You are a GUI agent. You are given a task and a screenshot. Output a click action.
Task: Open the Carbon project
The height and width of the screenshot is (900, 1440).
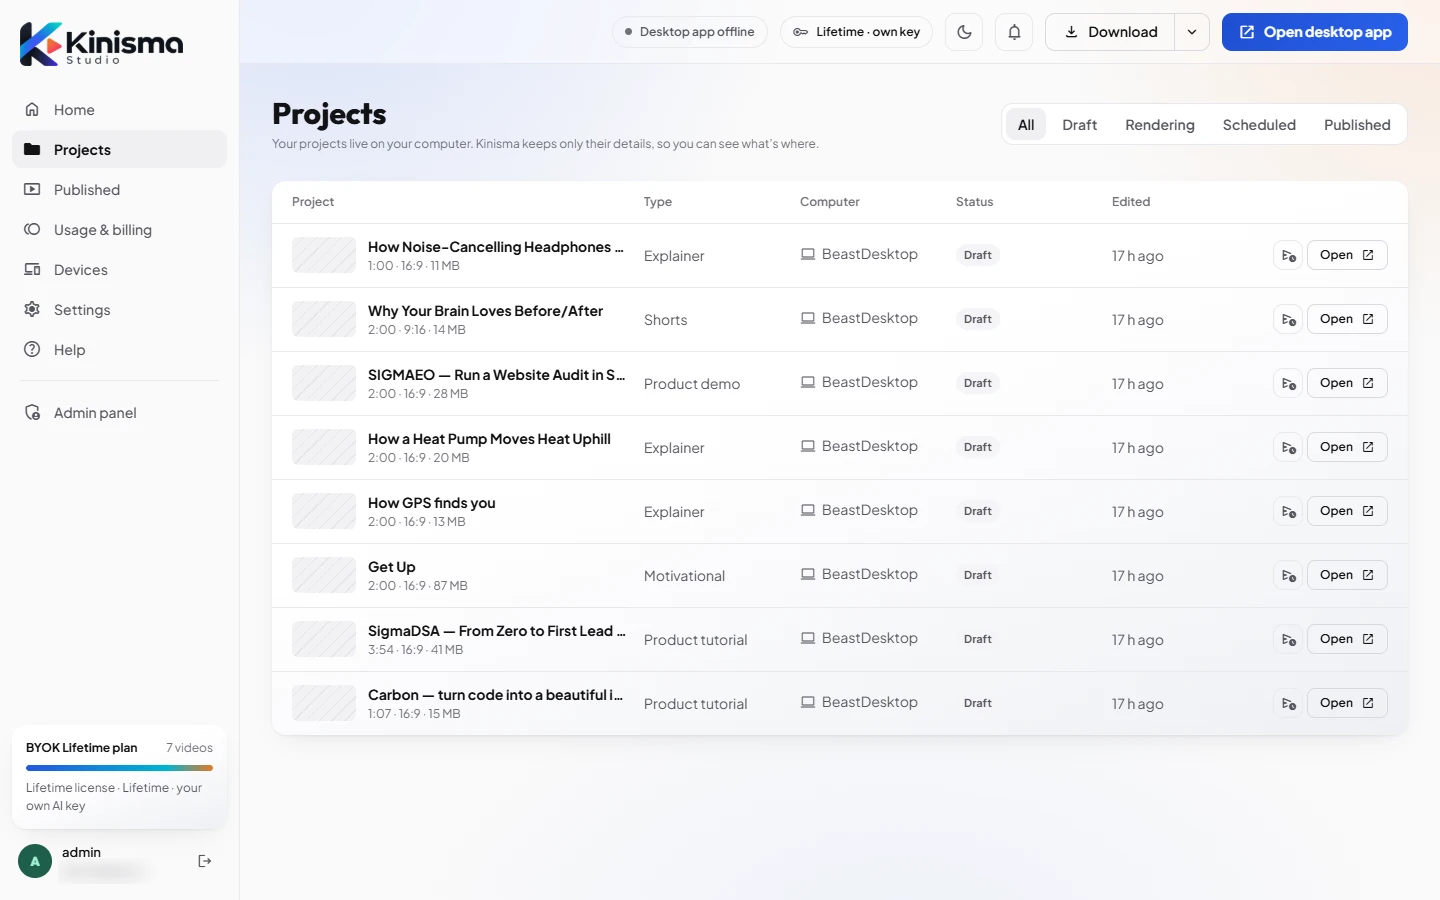(x=1347, y=704)
